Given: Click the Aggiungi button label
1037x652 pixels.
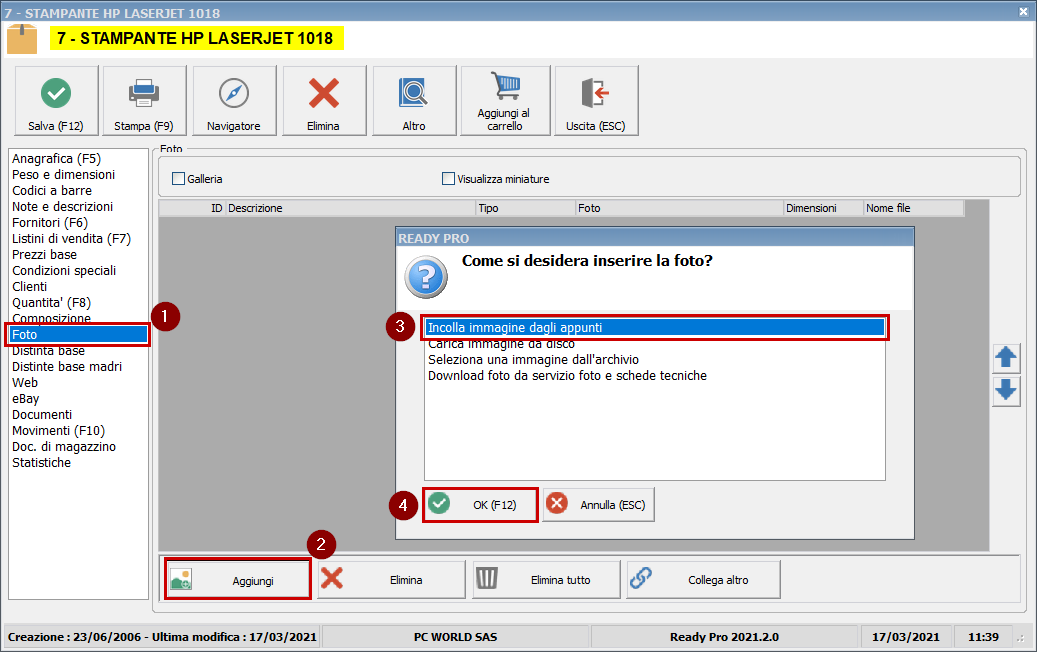Looking at the screenshot, I should tap(253, 581).
